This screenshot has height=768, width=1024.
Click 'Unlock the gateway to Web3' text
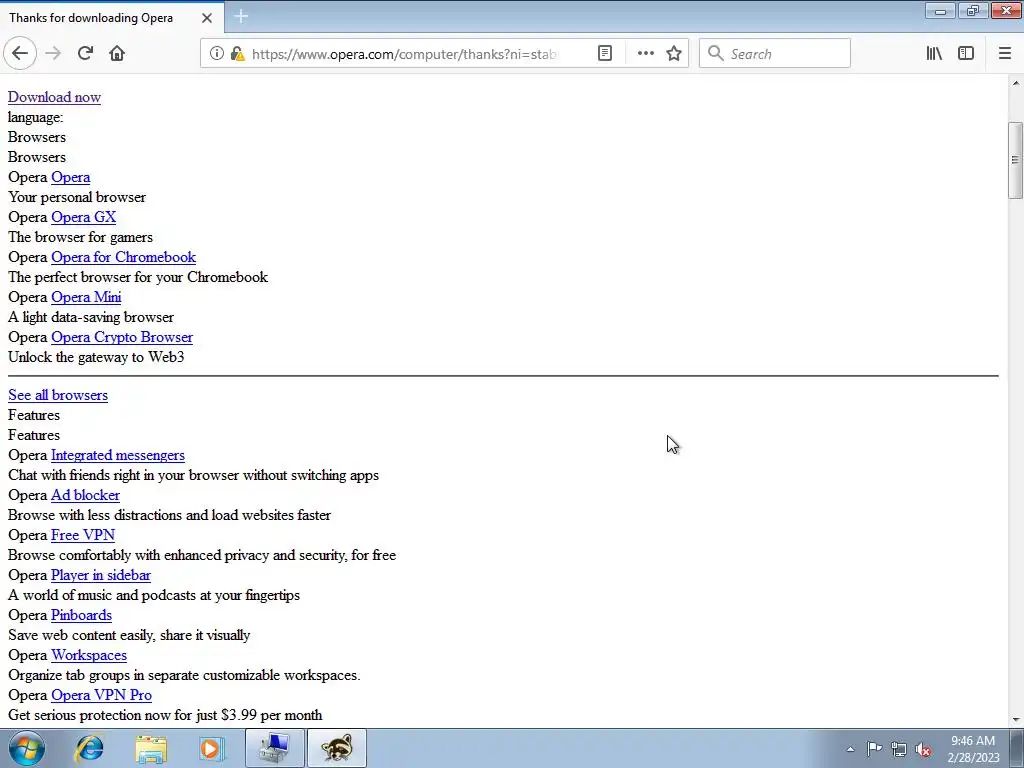[96, 357]
